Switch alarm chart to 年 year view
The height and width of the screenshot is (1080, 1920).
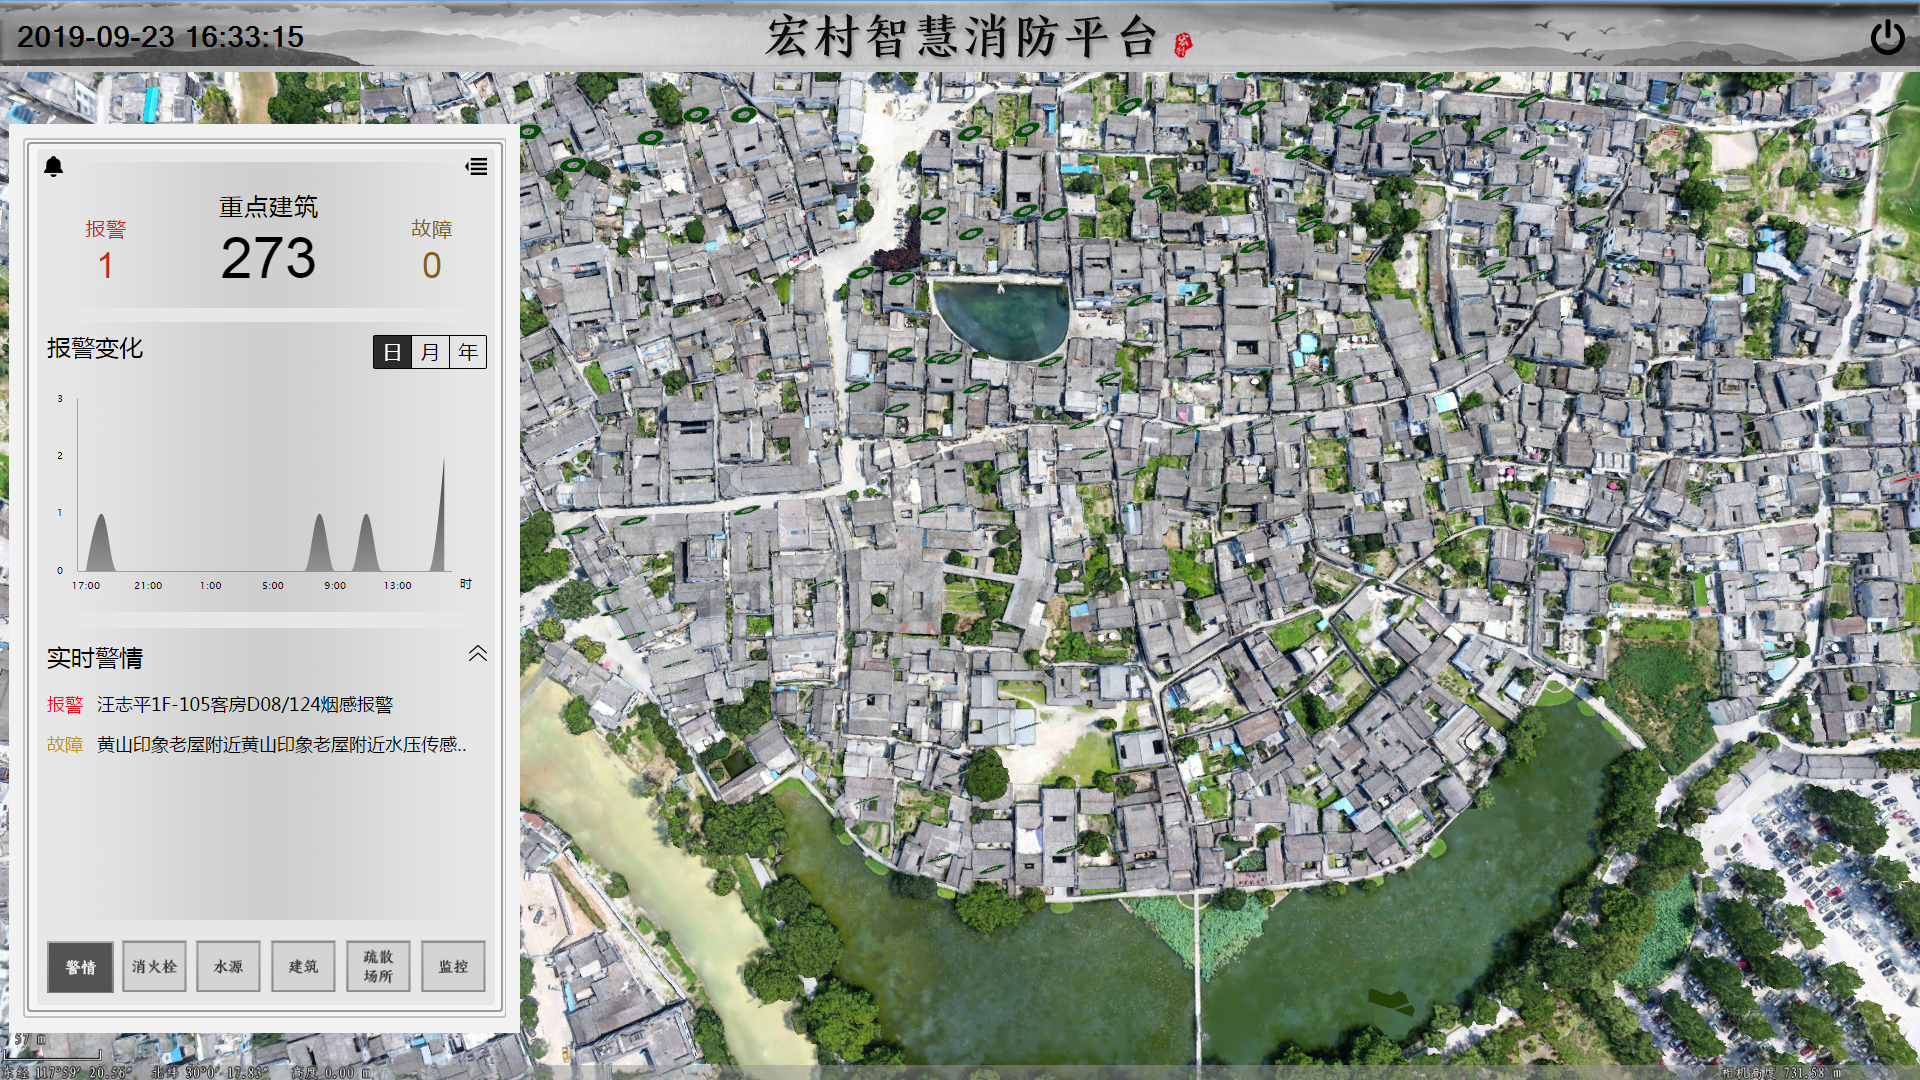tap(468, 352)
